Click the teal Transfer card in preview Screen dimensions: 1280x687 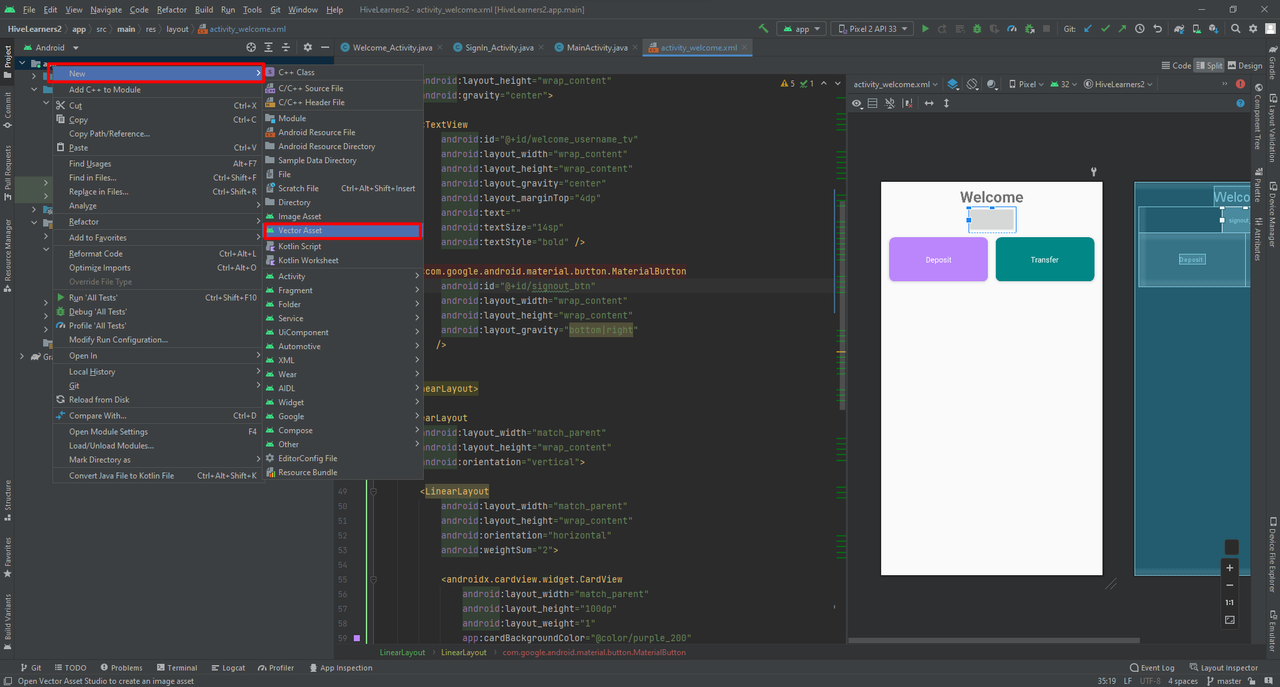(1045, 259)
